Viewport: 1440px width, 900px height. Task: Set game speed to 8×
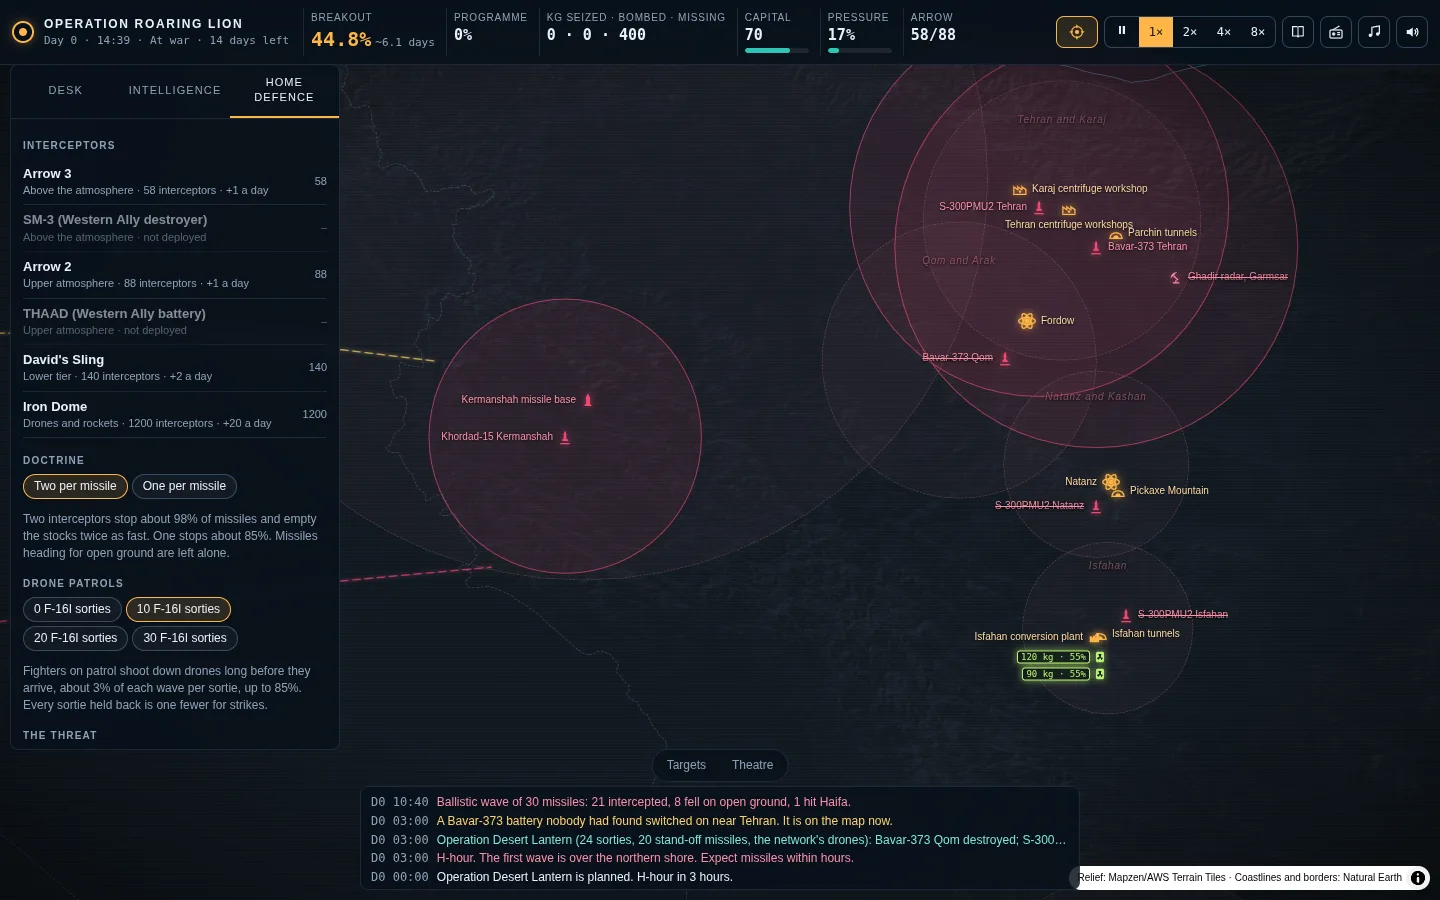[1258, 32]
